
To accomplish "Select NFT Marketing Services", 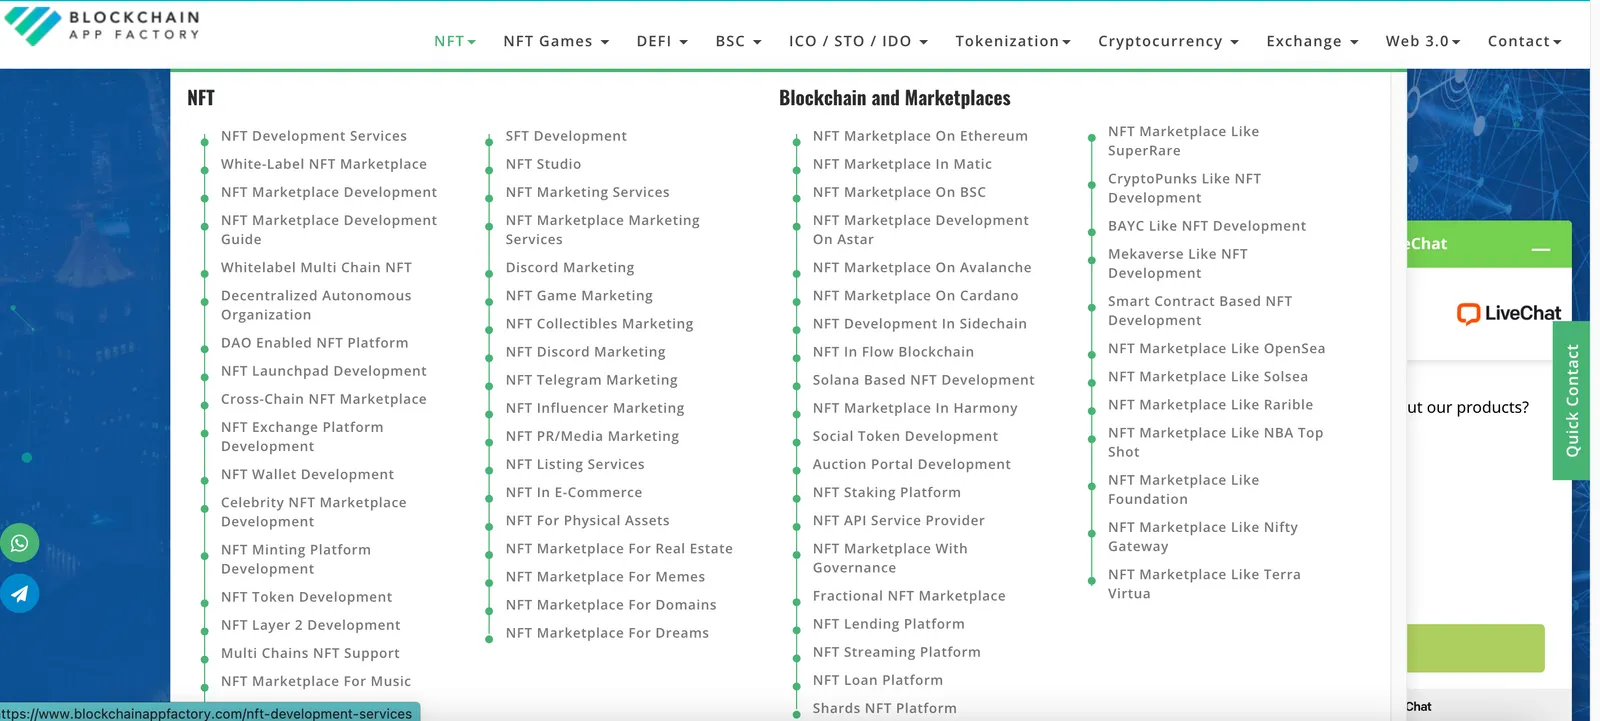I will [587, 192].
